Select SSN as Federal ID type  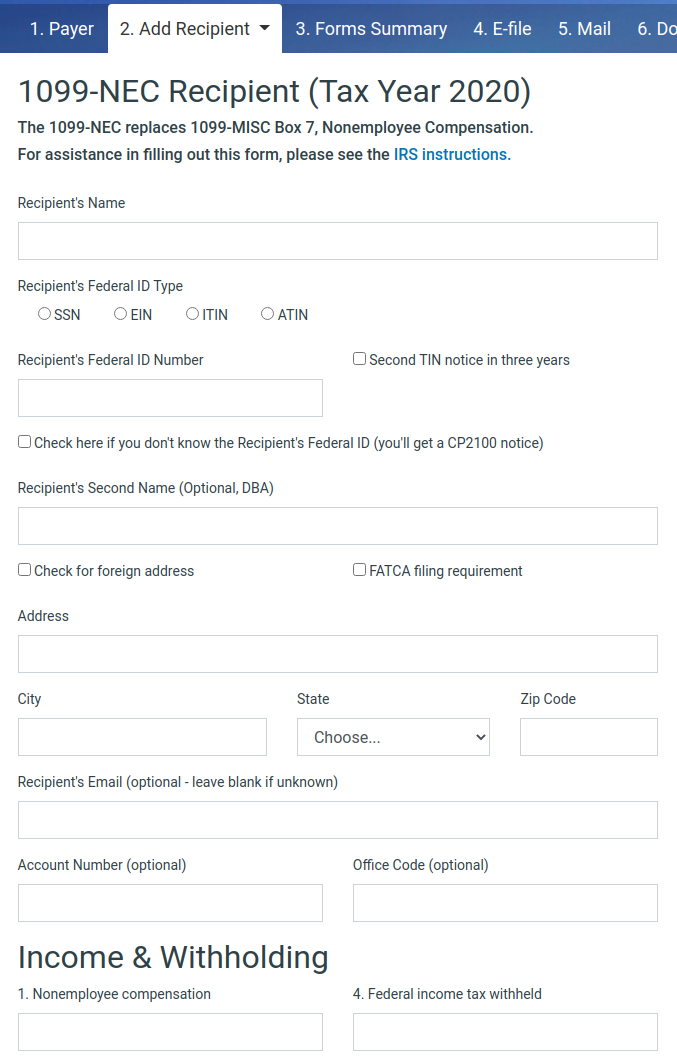click(x=44, y=314)
